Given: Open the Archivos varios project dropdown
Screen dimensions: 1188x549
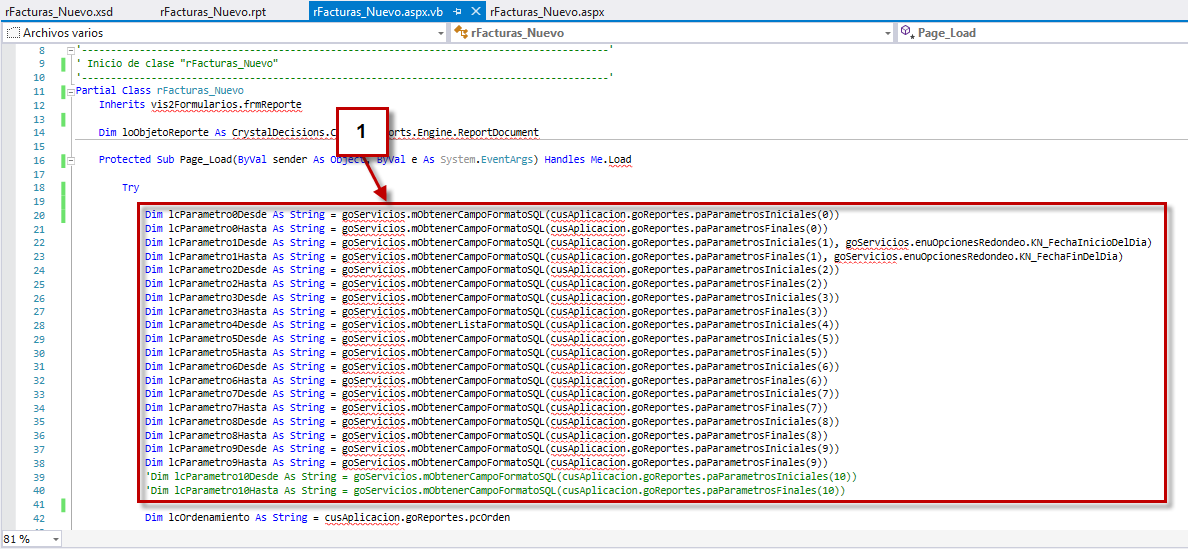Looking at the screenshot, I should (x=441, y=33).
